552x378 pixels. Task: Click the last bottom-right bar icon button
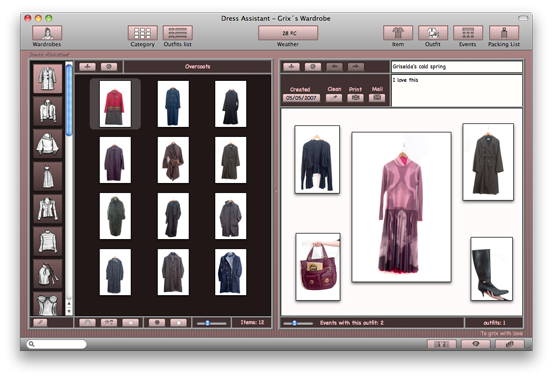[x=510, y=344]
